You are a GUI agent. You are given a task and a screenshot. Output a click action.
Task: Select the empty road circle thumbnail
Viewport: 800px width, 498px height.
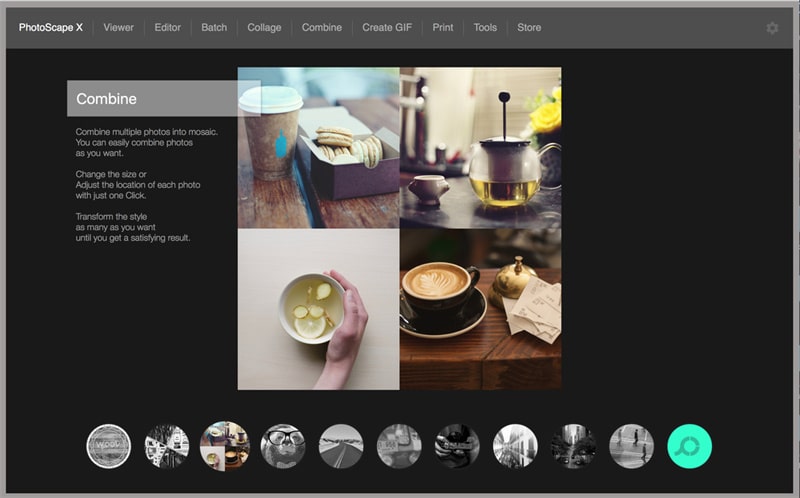(341, 446)
